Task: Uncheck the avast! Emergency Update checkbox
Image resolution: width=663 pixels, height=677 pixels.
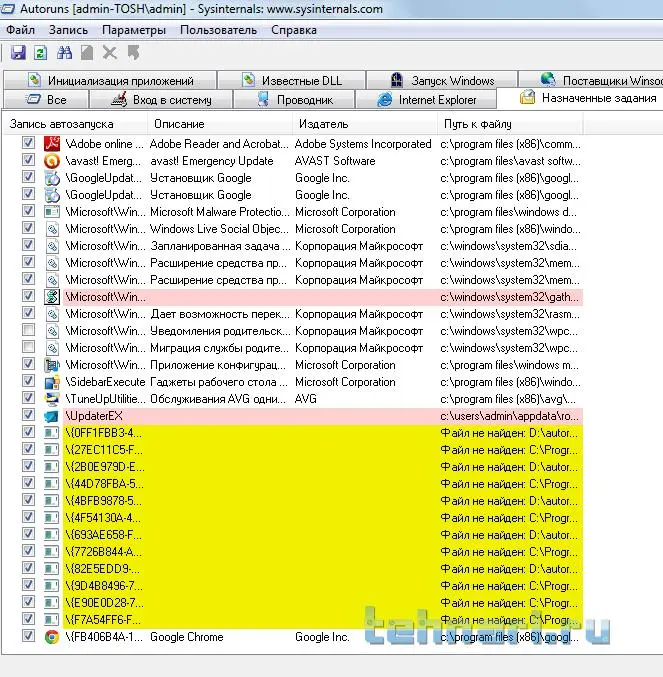Action: click(x=28, y=160)
